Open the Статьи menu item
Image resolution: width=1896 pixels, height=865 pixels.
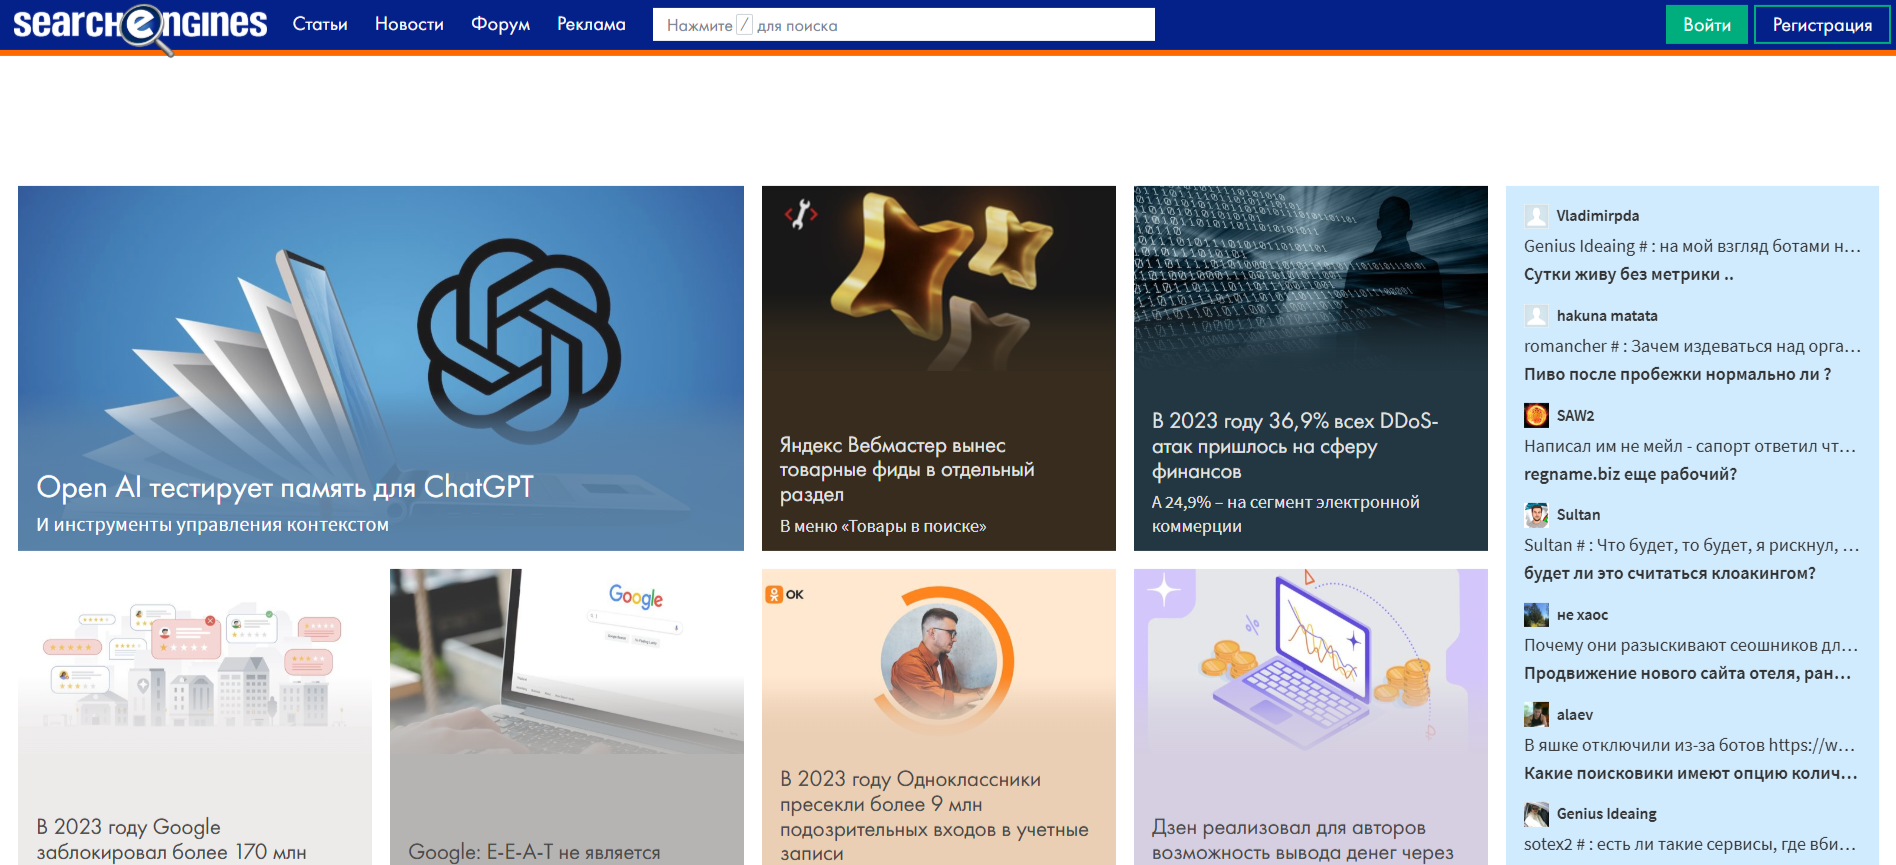320,24
